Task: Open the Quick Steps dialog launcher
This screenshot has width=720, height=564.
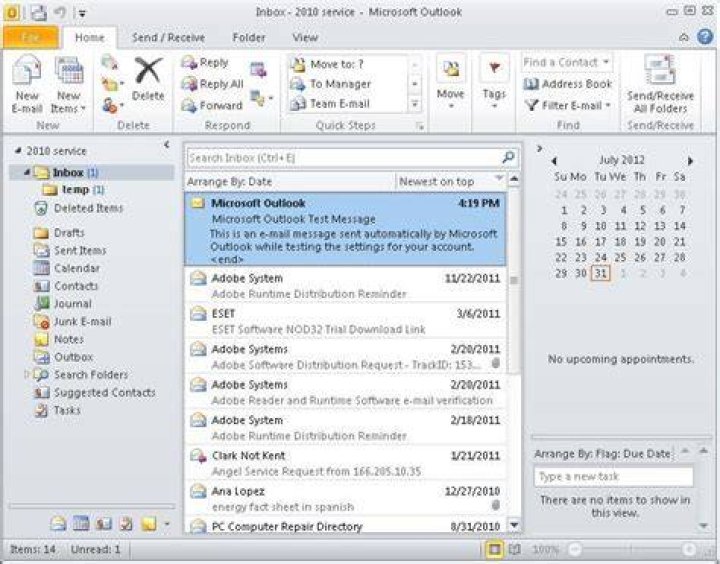Action: coord(420,126)
